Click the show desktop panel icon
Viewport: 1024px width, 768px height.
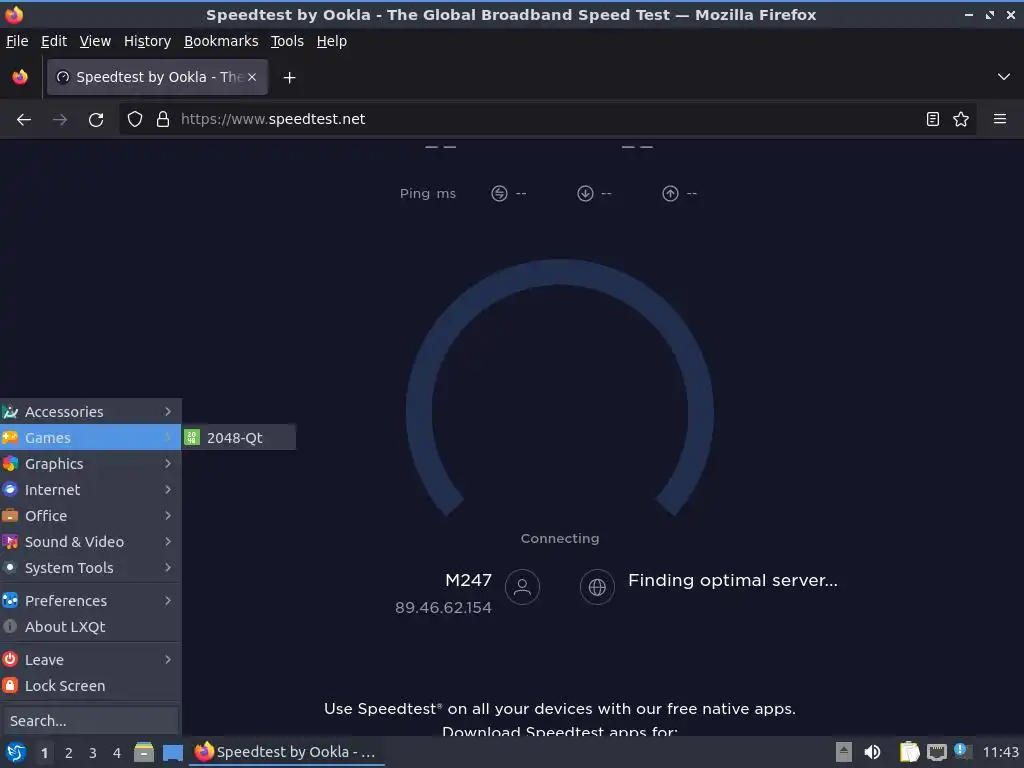172,752
